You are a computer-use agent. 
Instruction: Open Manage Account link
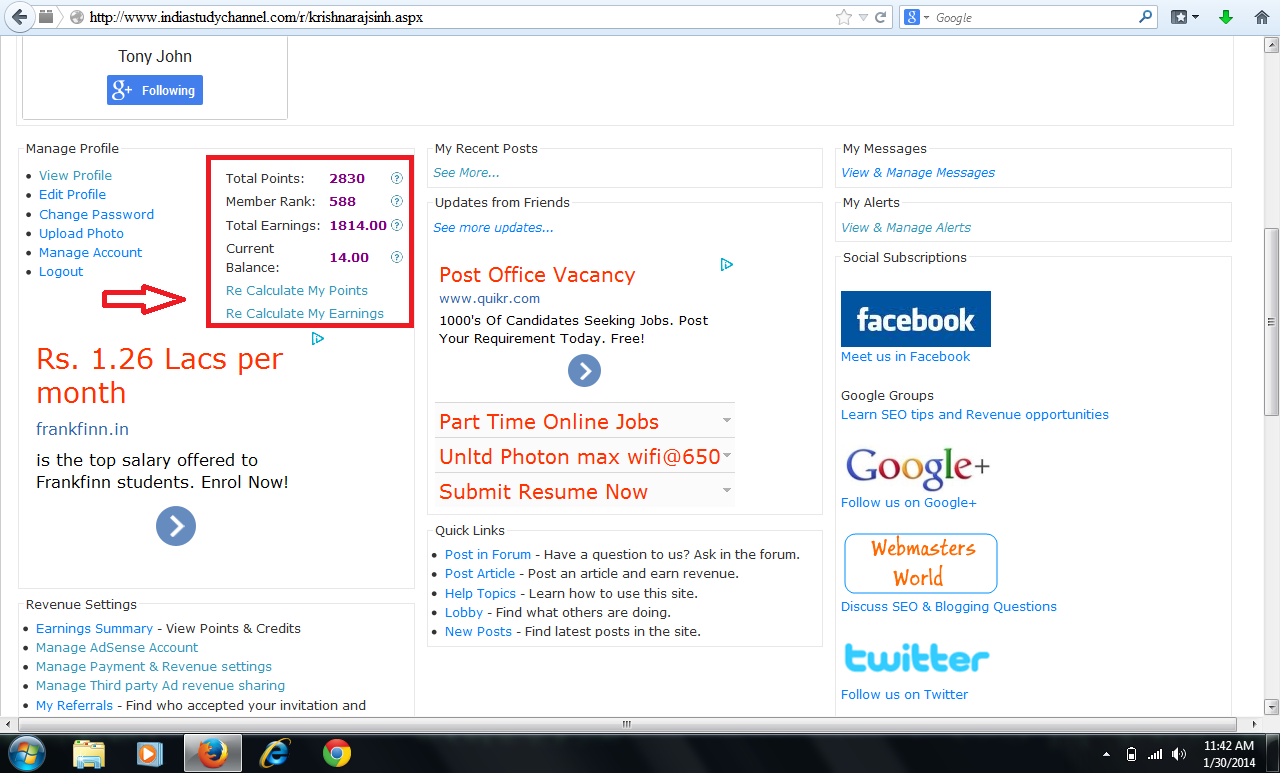[x=90, y=252]
